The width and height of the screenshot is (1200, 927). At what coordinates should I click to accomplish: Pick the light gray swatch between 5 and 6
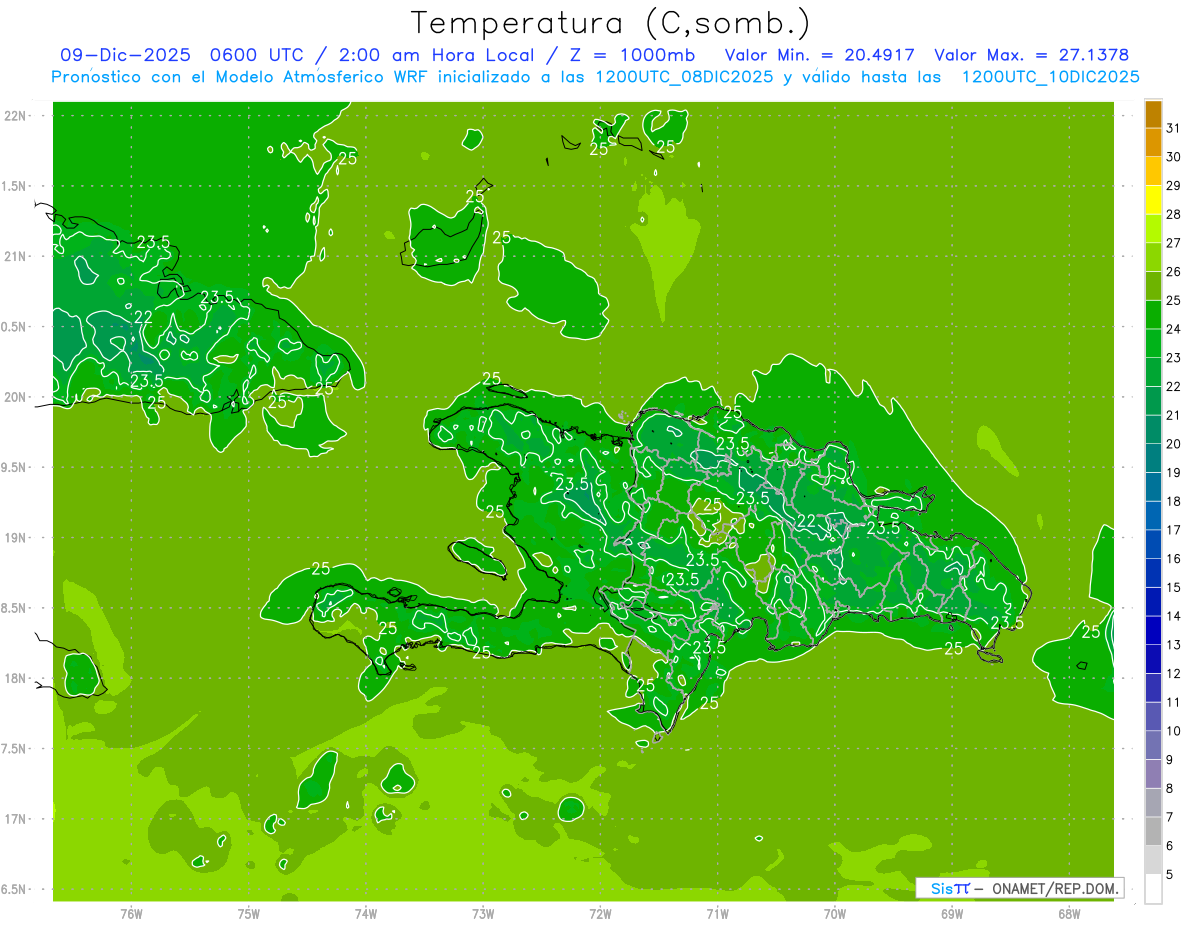[1153, 860]
